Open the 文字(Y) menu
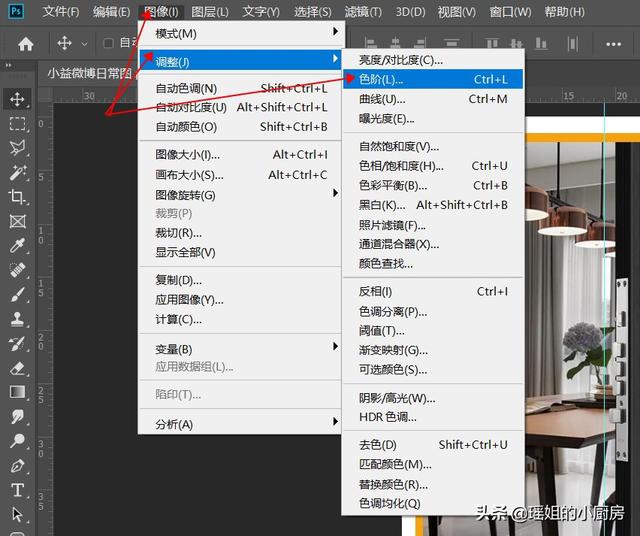Image resolution: width=640 pixels, height=536 pixels. (261, 11)
